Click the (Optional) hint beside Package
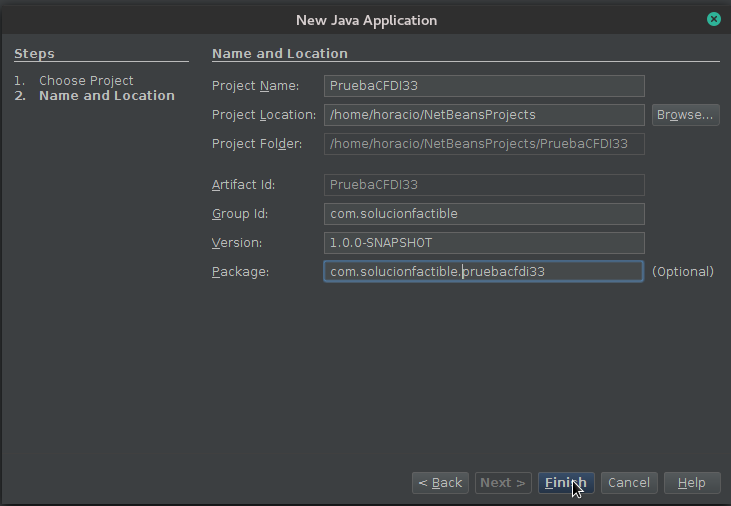Screen dimensions: 731x506 tap(683, 272)
